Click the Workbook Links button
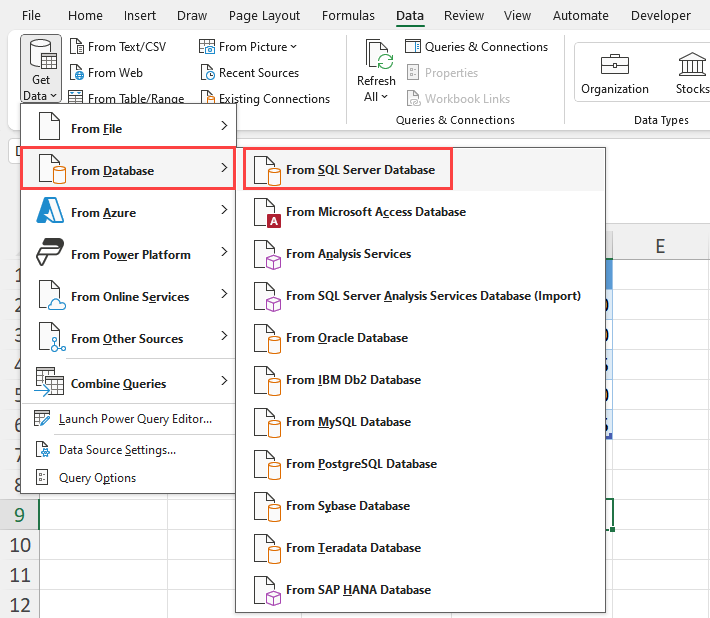Viewport: 710px width, 618px height. (458, 98)
